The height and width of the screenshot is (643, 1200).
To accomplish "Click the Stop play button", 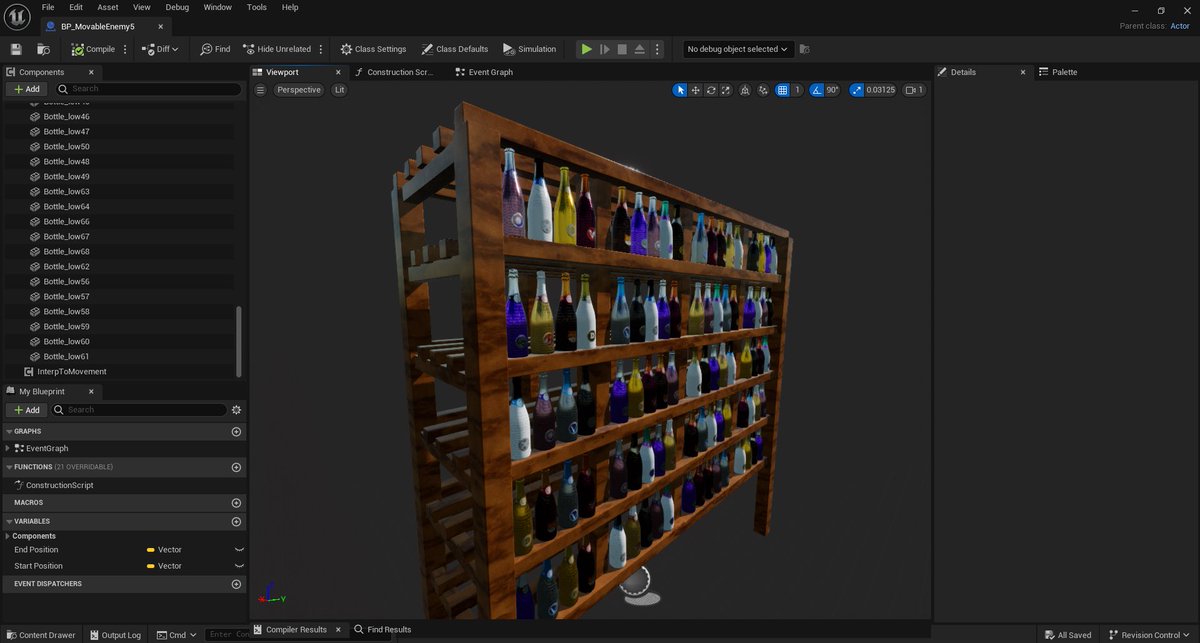I will tap(622, 49).
